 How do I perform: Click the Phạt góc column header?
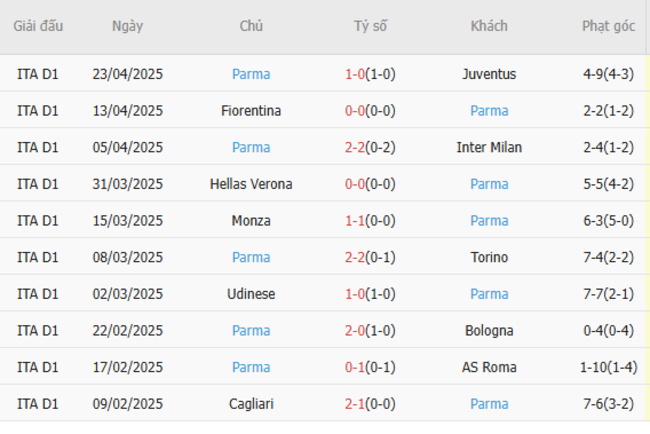point(608,26)
